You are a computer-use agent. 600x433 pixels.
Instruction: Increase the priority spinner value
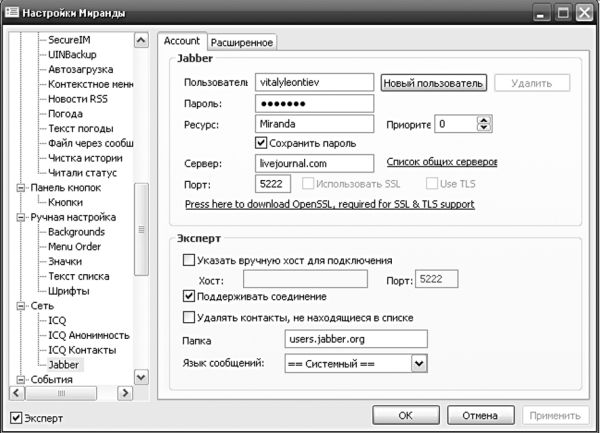(x=485, y=119)
